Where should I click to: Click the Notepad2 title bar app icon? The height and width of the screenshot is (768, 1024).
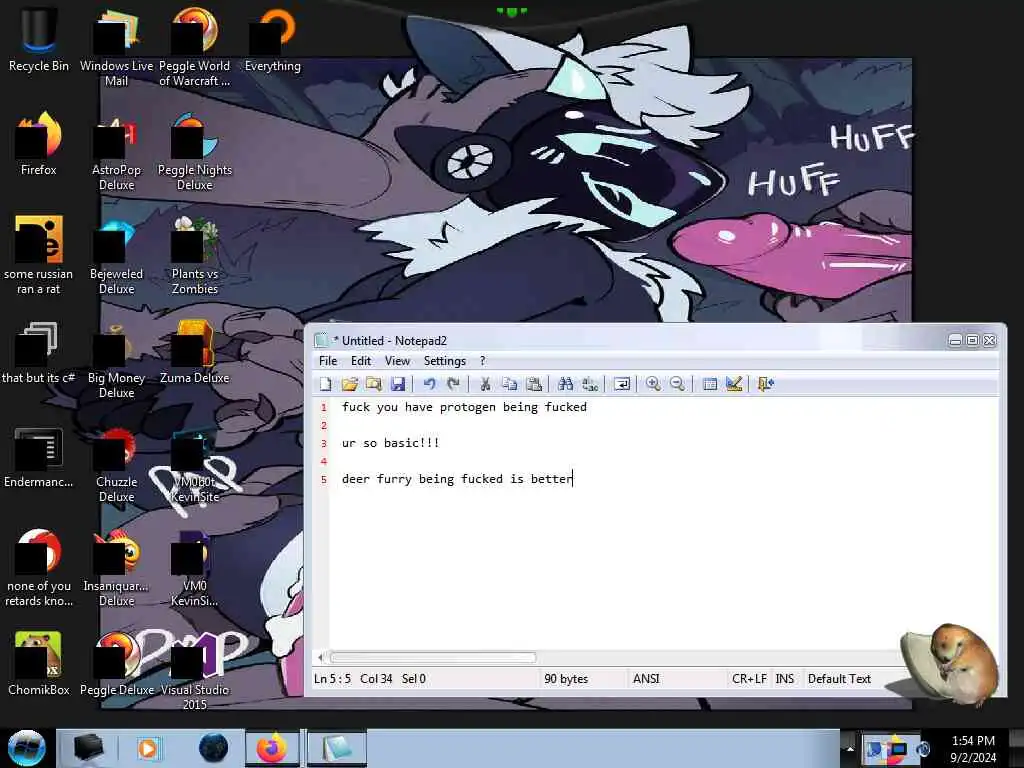[x=321, y=340]
